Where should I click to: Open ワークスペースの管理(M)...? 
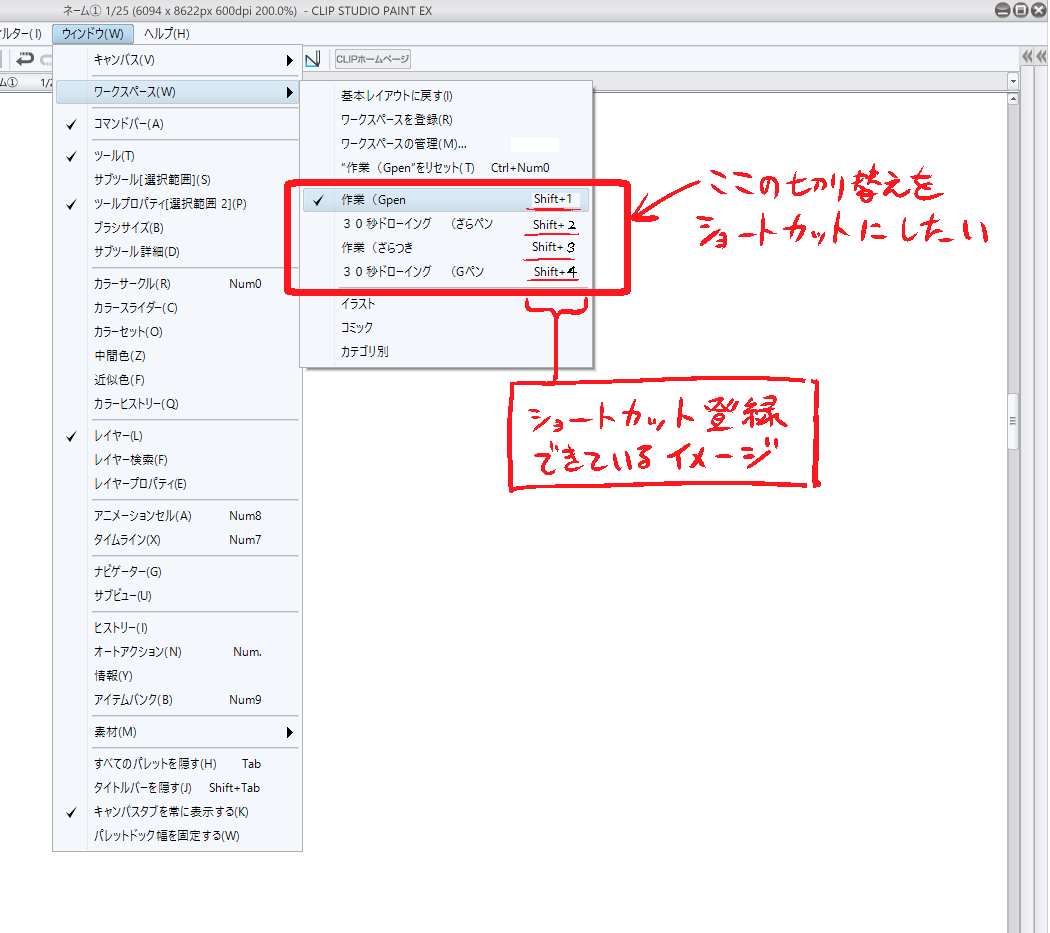(446, 144)
